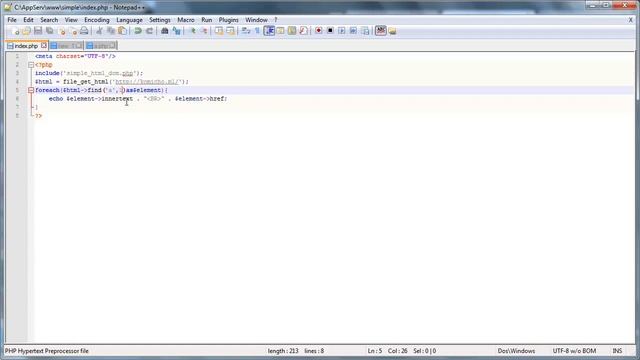This screenshot has height=360, width=640.
Task: Click the echo $element->innertext line
Action: click(x=138, y=99)
